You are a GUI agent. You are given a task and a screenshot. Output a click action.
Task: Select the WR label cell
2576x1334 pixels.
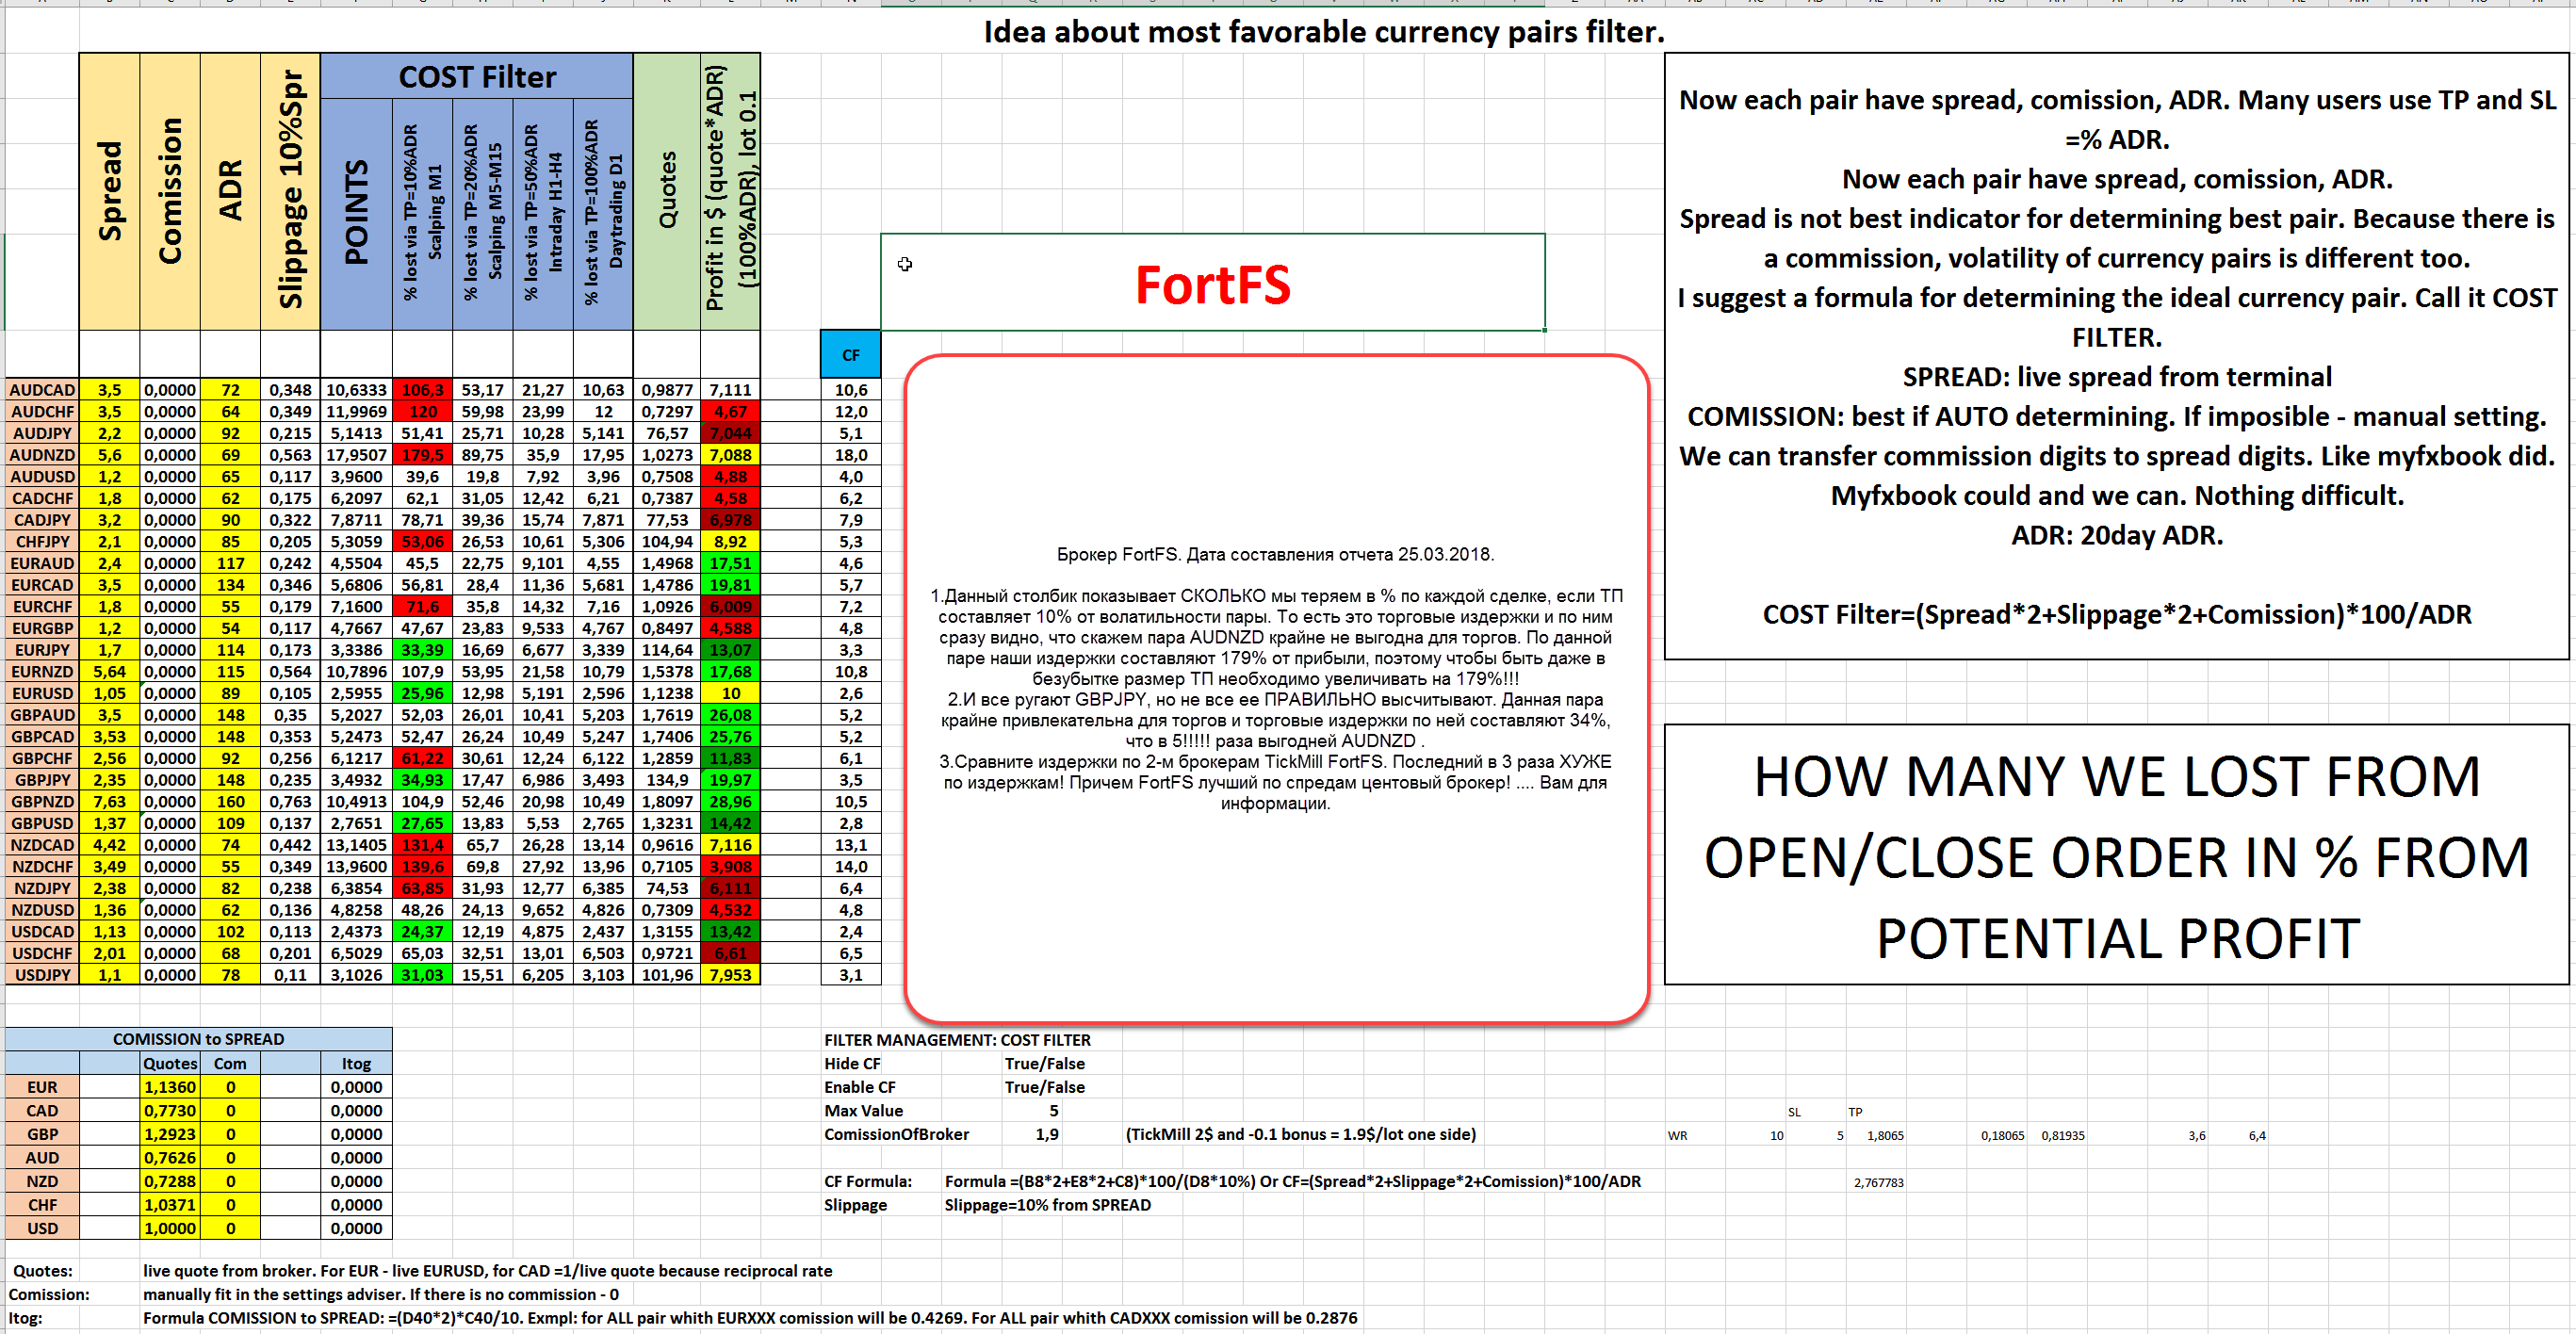[1677, 1135]
